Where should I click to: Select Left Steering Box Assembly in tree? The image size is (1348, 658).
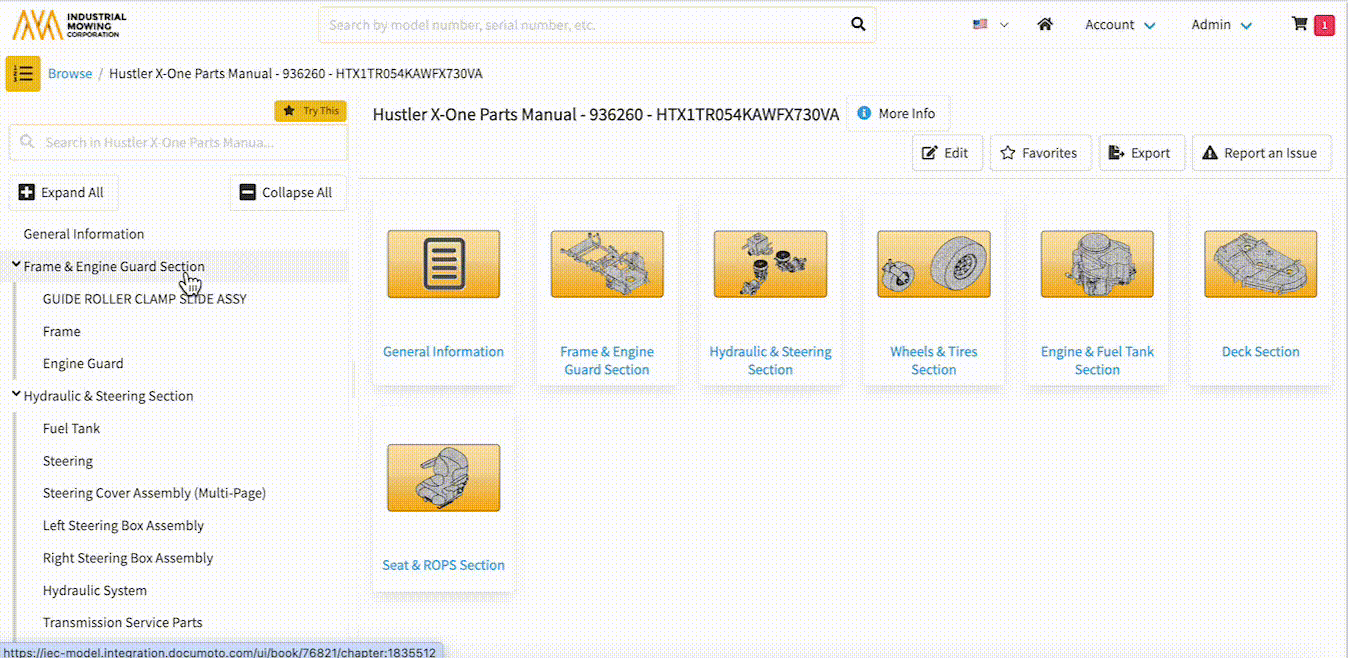point(123,526)
